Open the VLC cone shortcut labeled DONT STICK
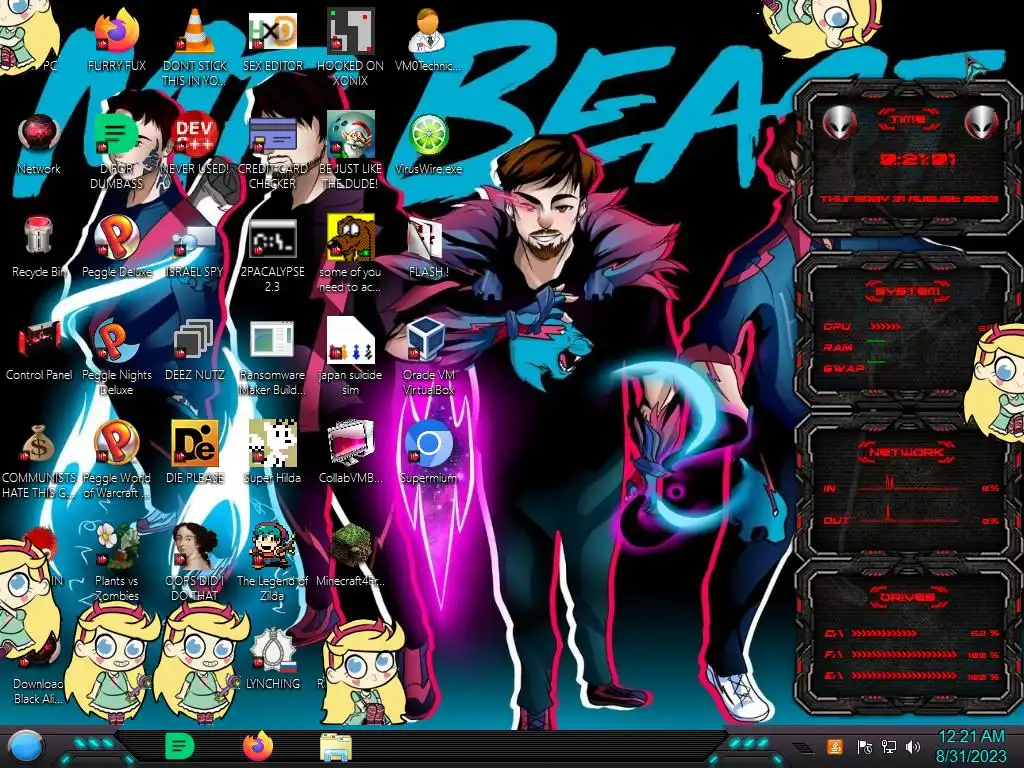Viewport: 1024px width, 768px height. [x=195, y=33]
